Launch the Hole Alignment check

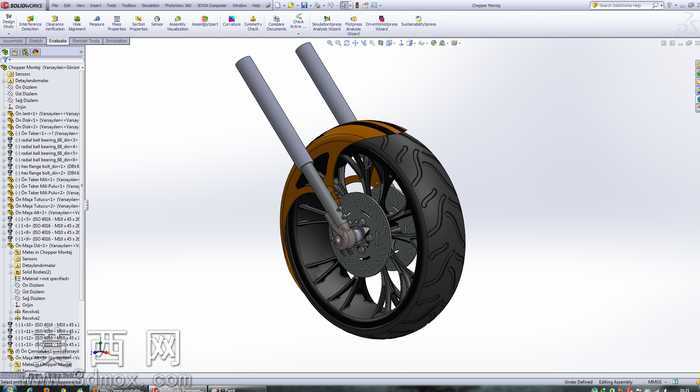click(77, 24)
